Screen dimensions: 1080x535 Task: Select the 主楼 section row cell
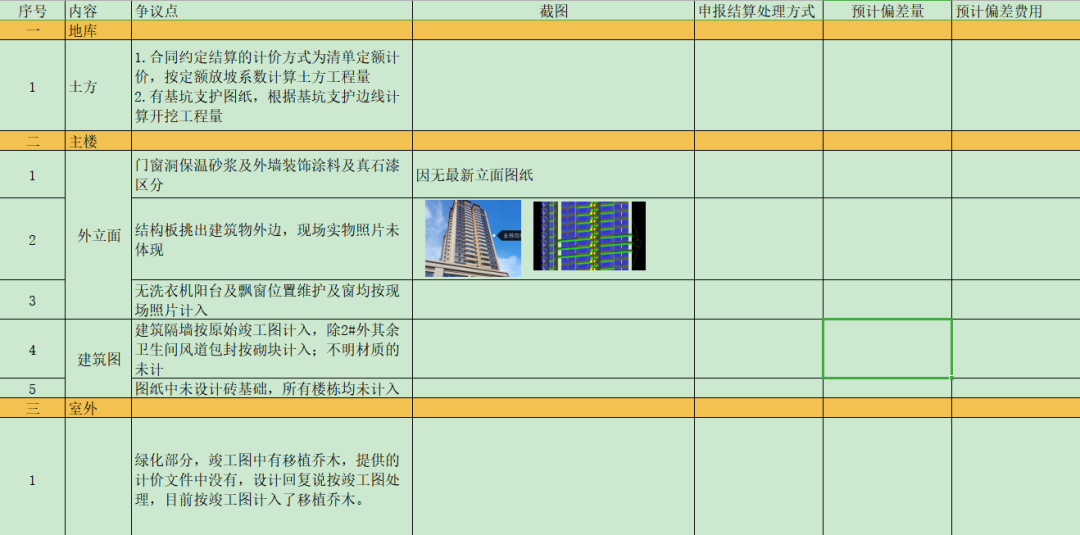(98, 141)
